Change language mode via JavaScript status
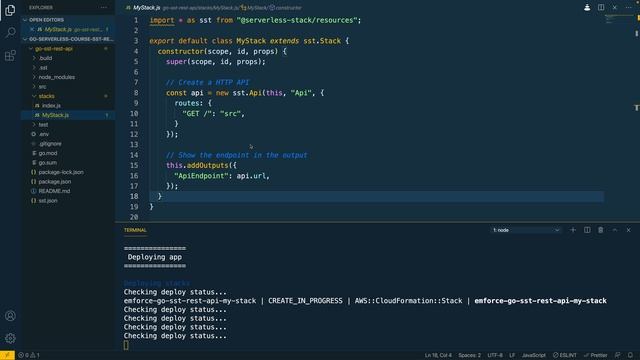This screenshot has height=360, width=640. click(533, 355)
